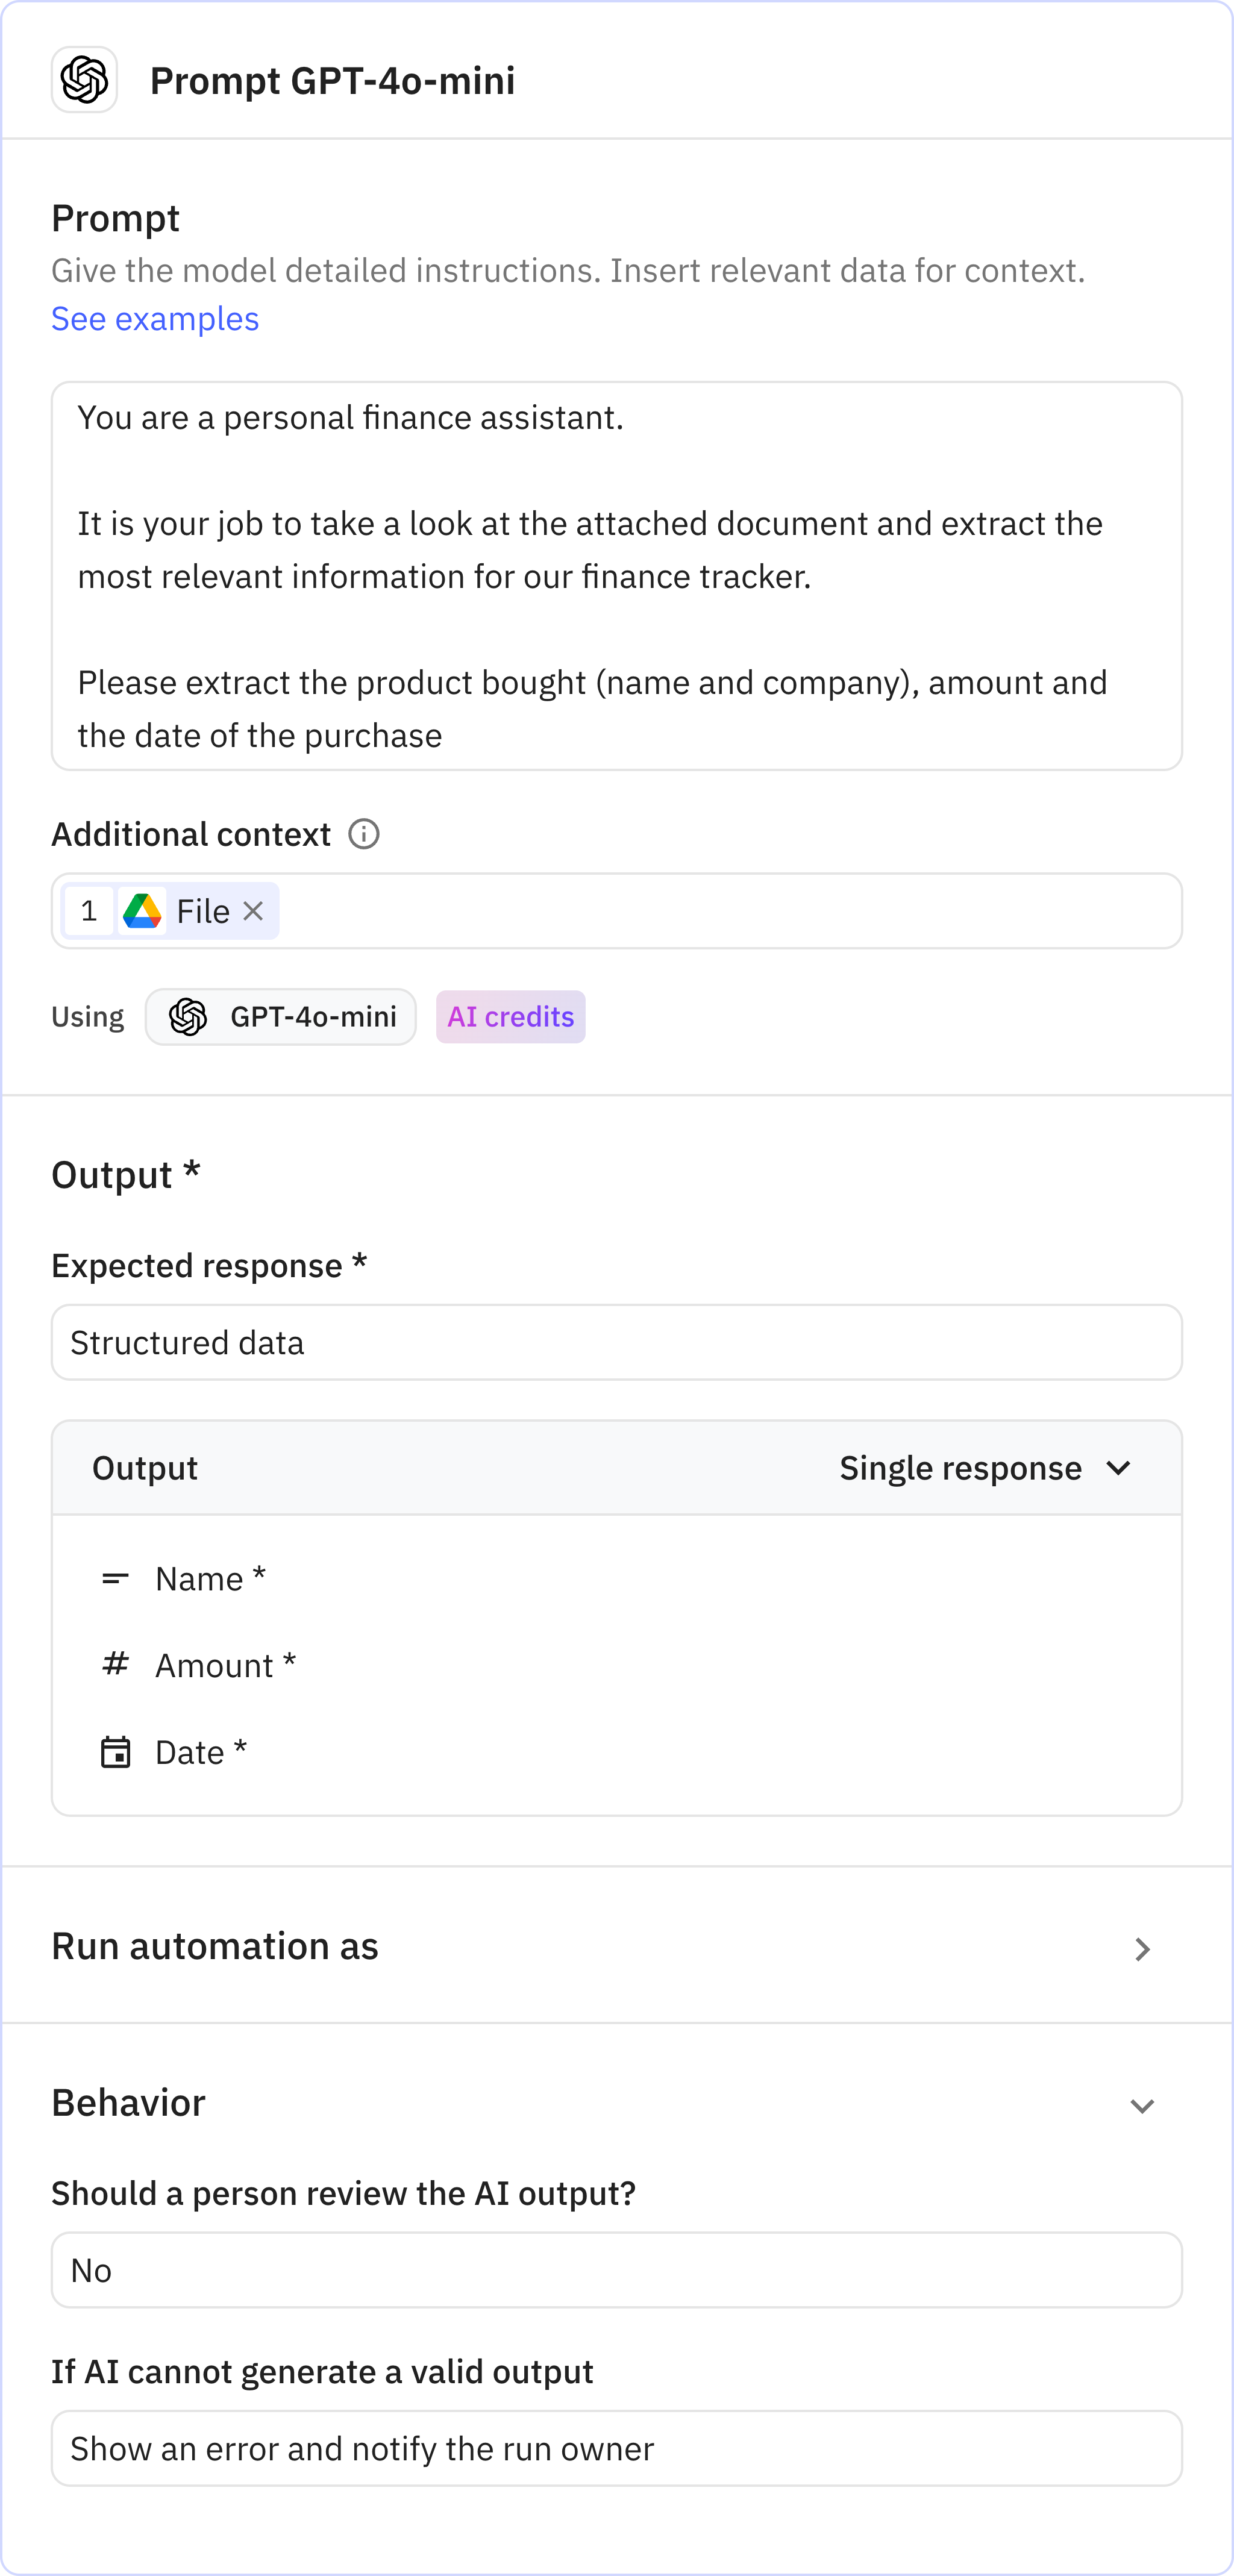Image resolution: width=1234 pixels, height=2576 pixels.
Task: Open the invalid output handling dropdown
Action: tap(616, 2448)
